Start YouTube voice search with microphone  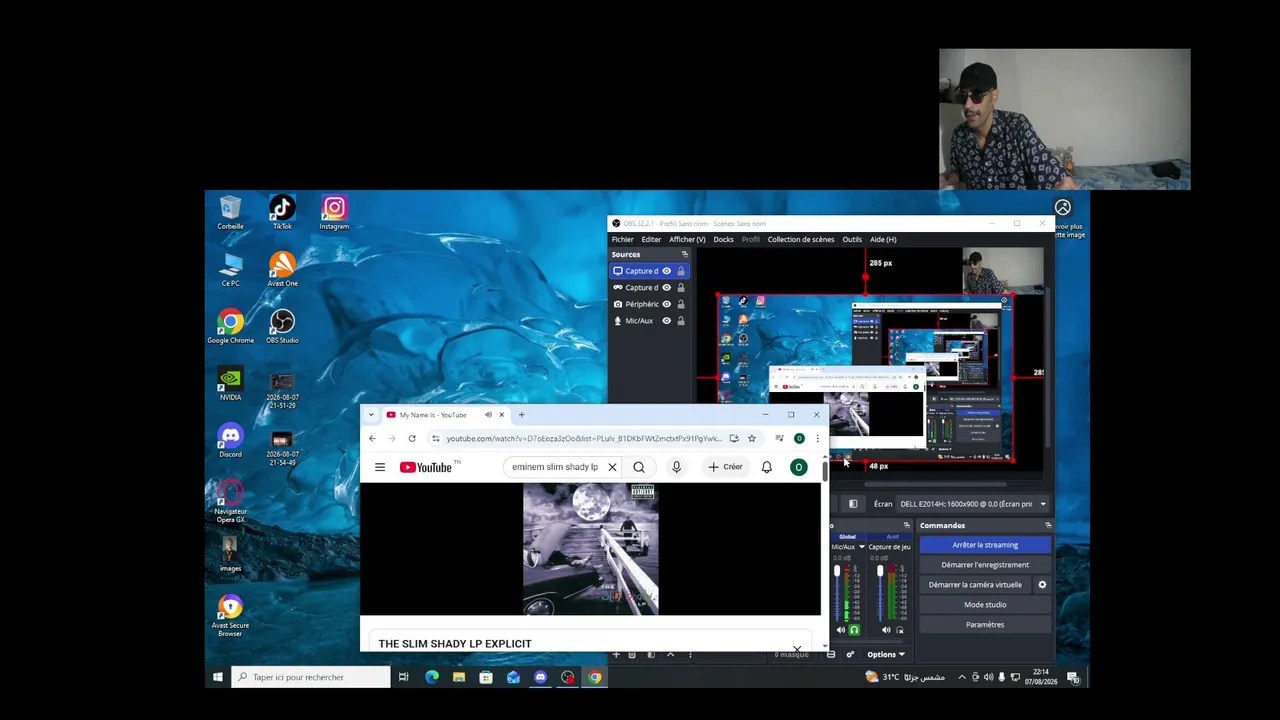[676, 467]
